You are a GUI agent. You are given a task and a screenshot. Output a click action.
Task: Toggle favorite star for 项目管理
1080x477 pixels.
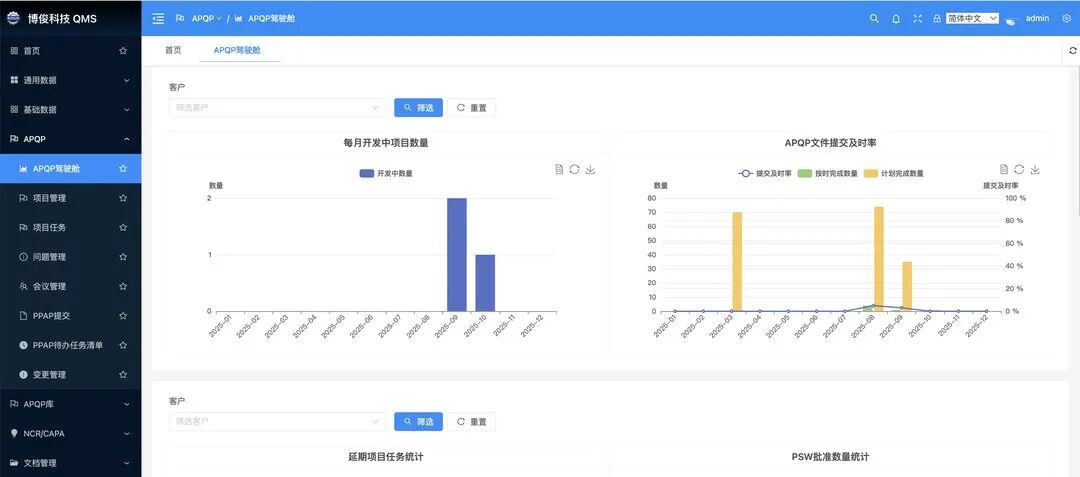coord(123,198)
